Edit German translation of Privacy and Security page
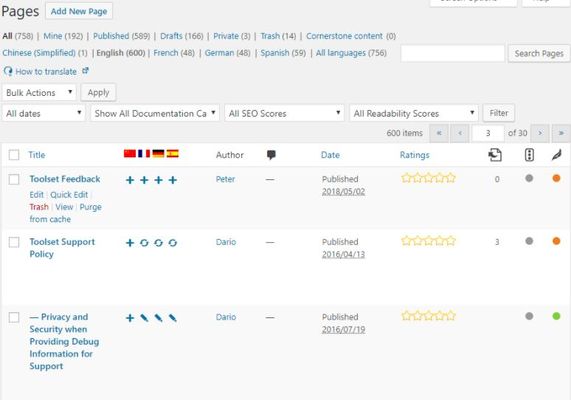Screen dimensions: 571x400 (158, 318)
